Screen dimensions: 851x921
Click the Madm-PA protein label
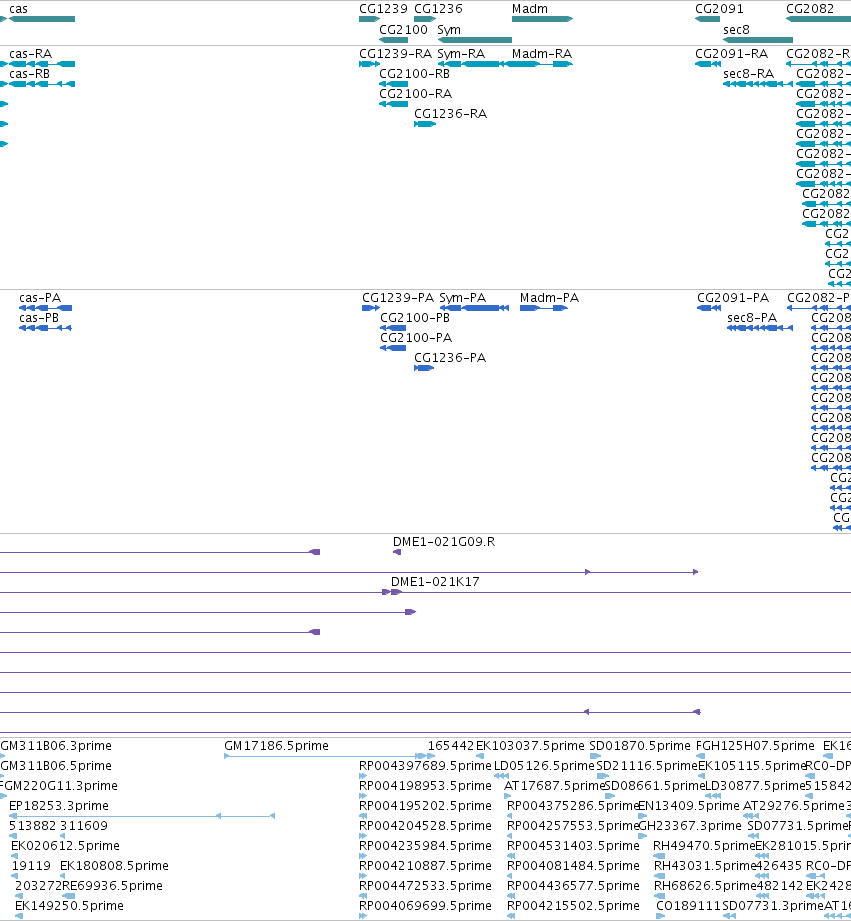tap(549, 298)
